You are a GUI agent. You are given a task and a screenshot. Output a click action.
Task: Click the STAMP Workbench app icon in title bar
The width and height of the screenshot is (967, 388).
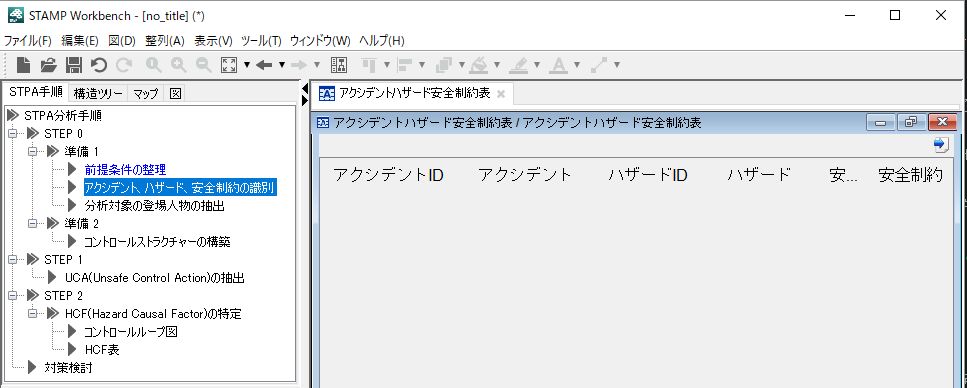tap(15, 15)
